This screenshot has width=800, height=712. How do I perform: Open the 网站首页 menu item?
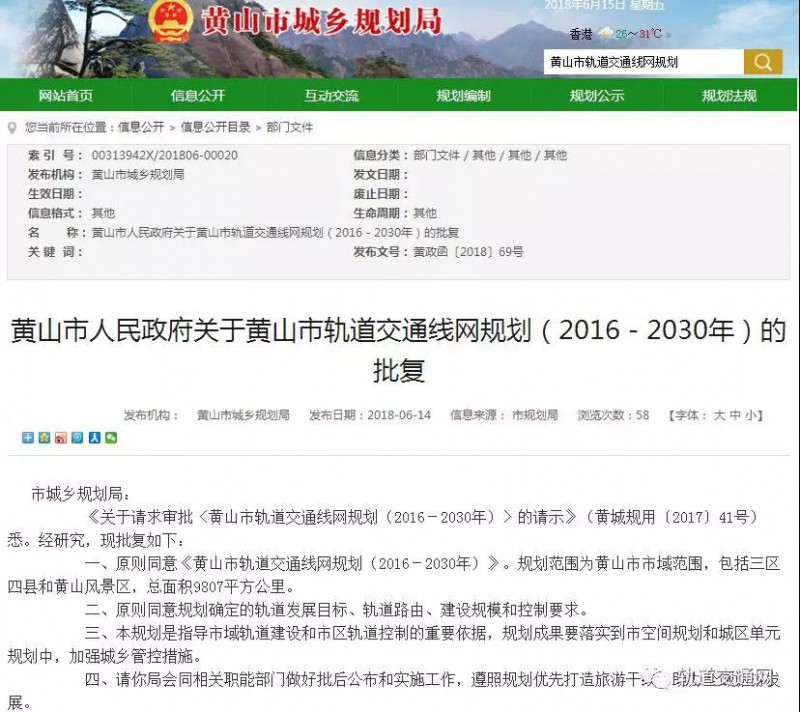tap(66, 96)
